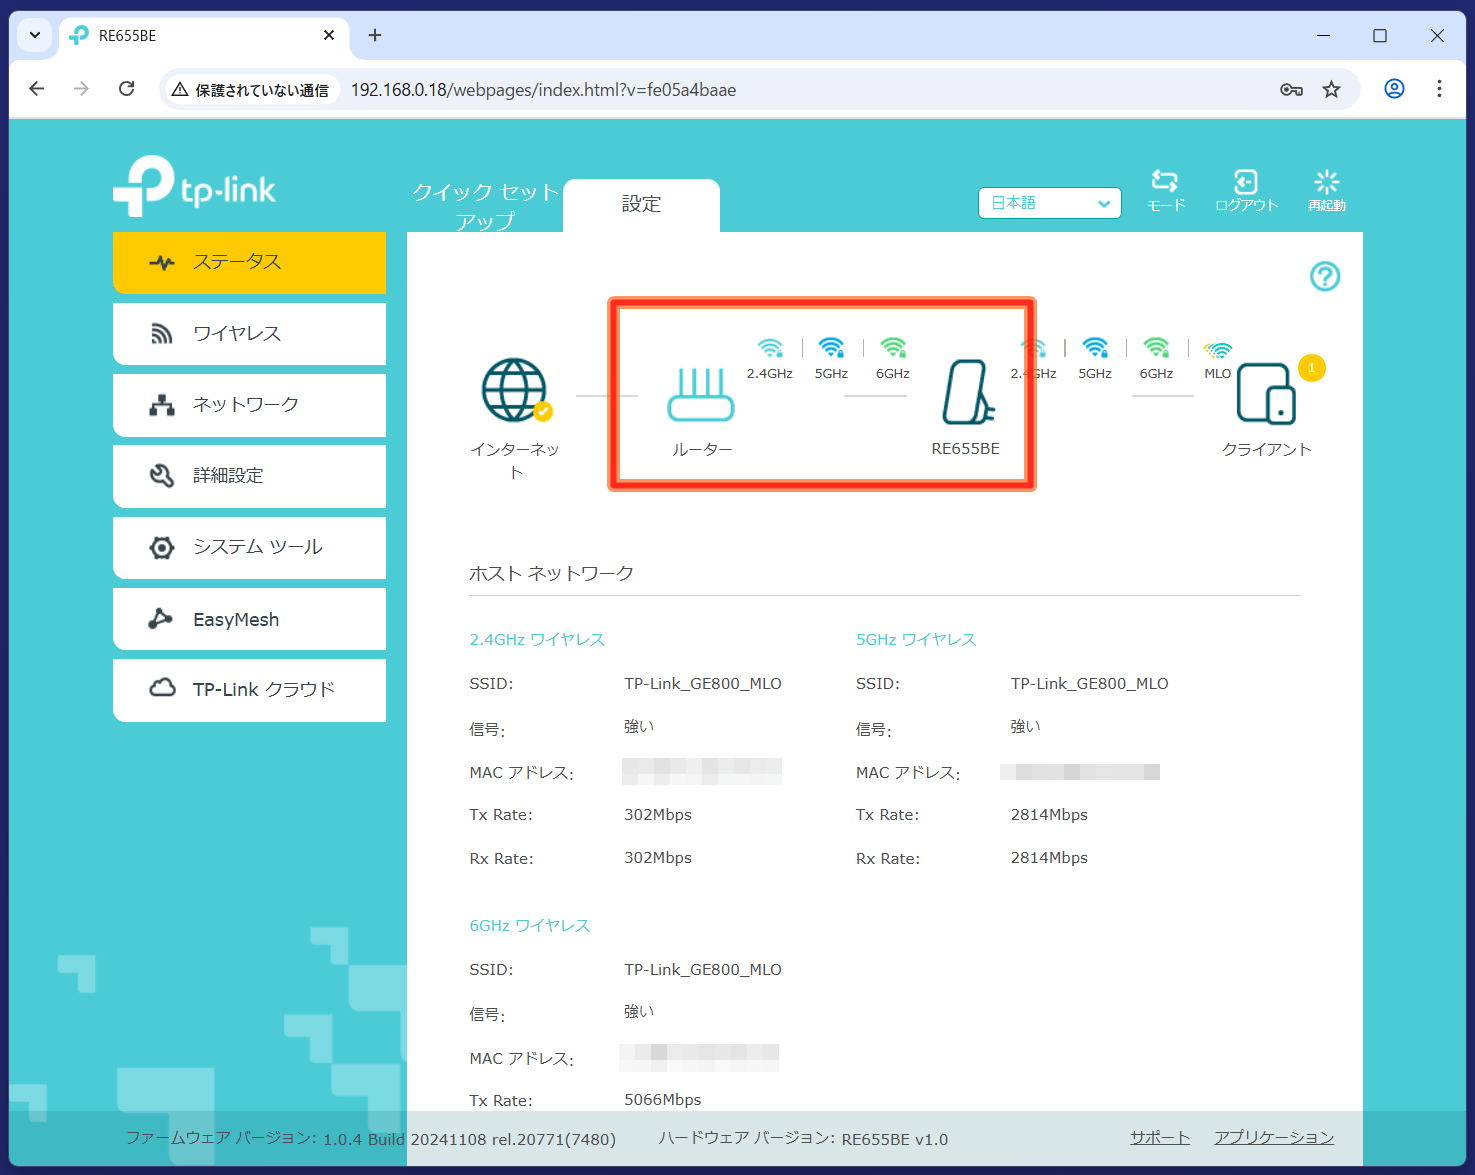Click the mode switch icon
Image resolution: width=1475 pixels, height=1175 pixels.
pyautogui.click(x=1165, y=181)
